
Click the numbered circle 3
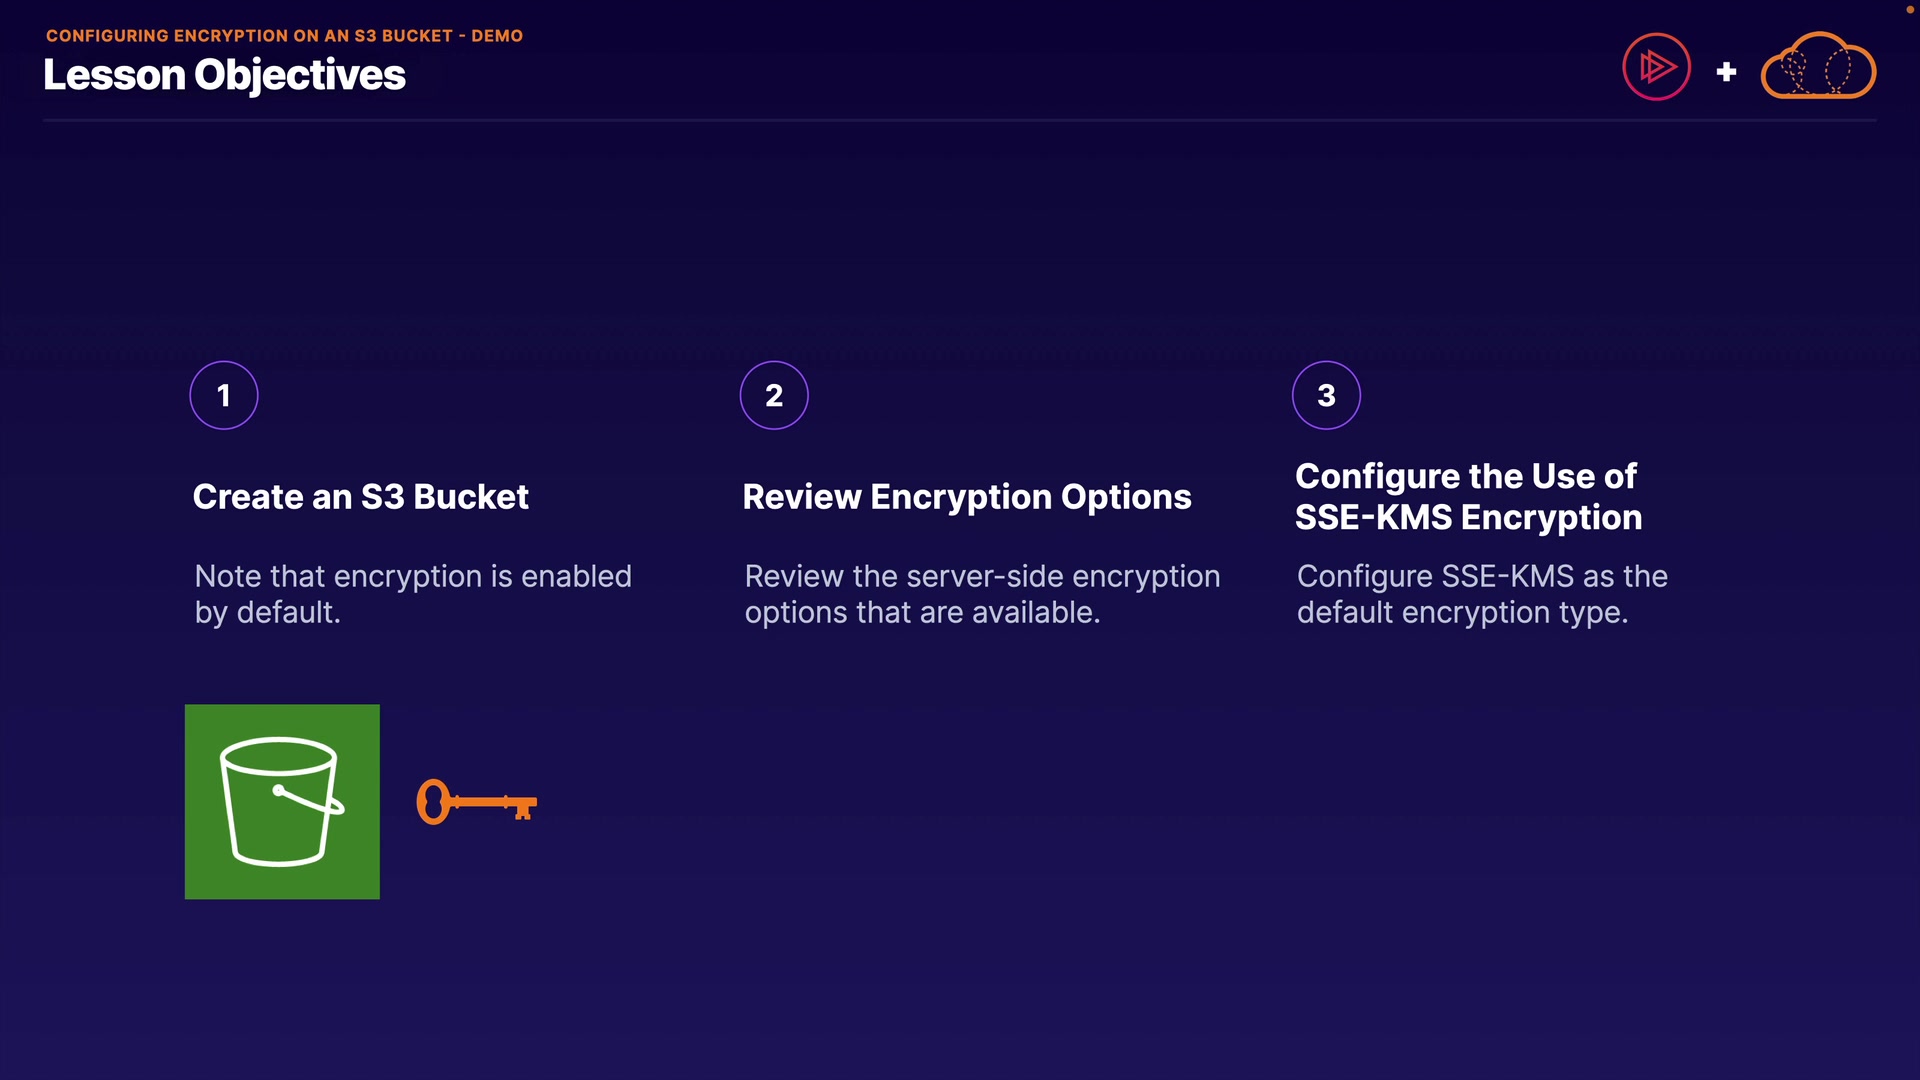pyautogui.click(x=1326, y=395)
